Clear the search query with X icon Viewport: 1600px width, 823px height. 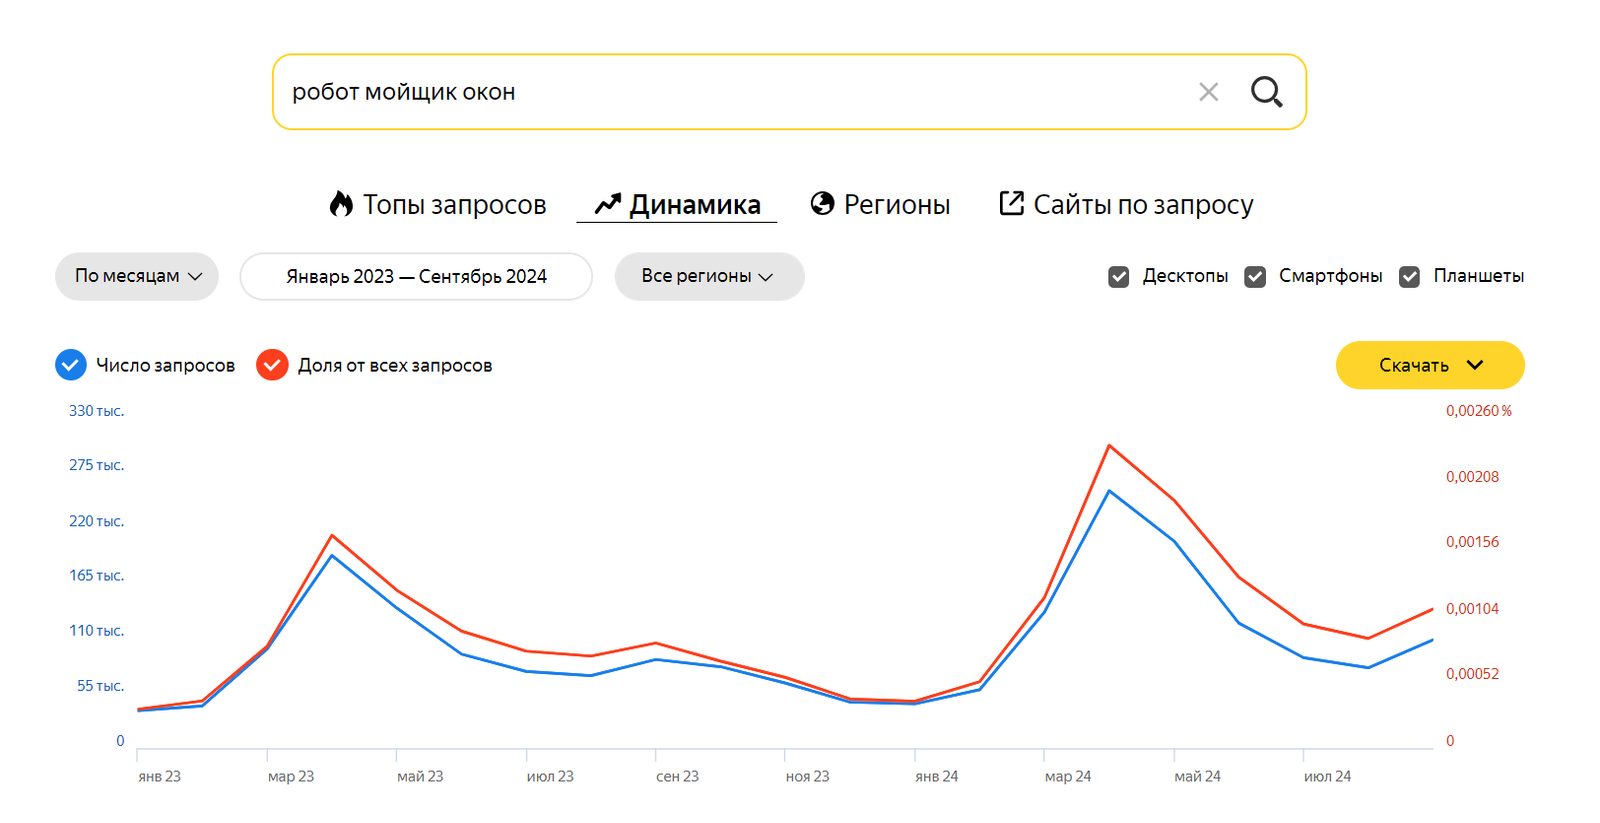(1208, 92)
